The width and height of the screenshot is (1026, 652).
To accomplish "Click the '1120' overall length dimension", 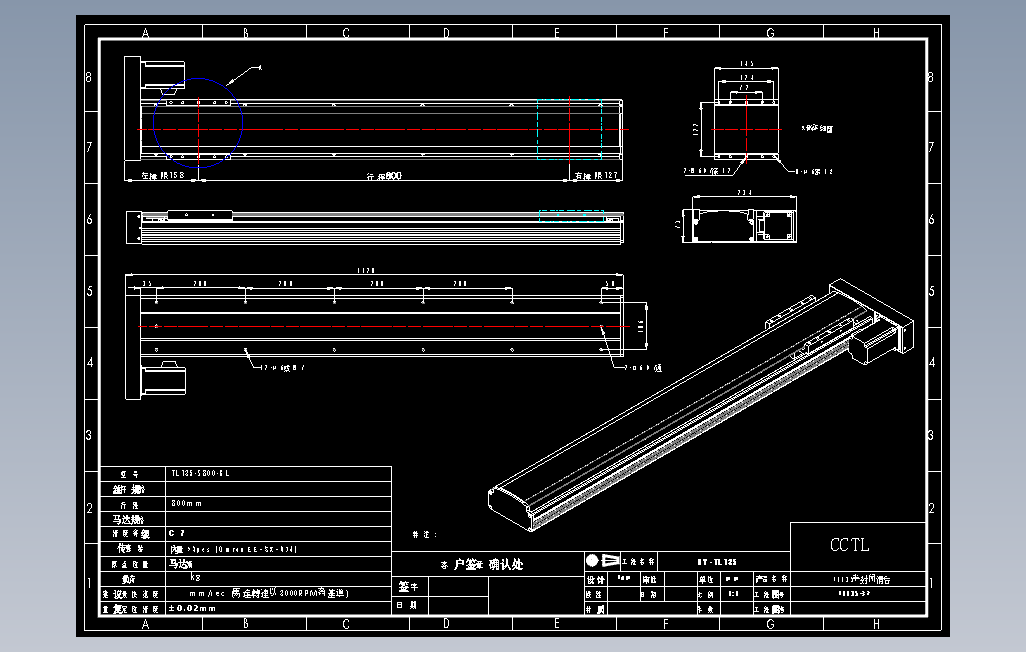I will (366, 270).
